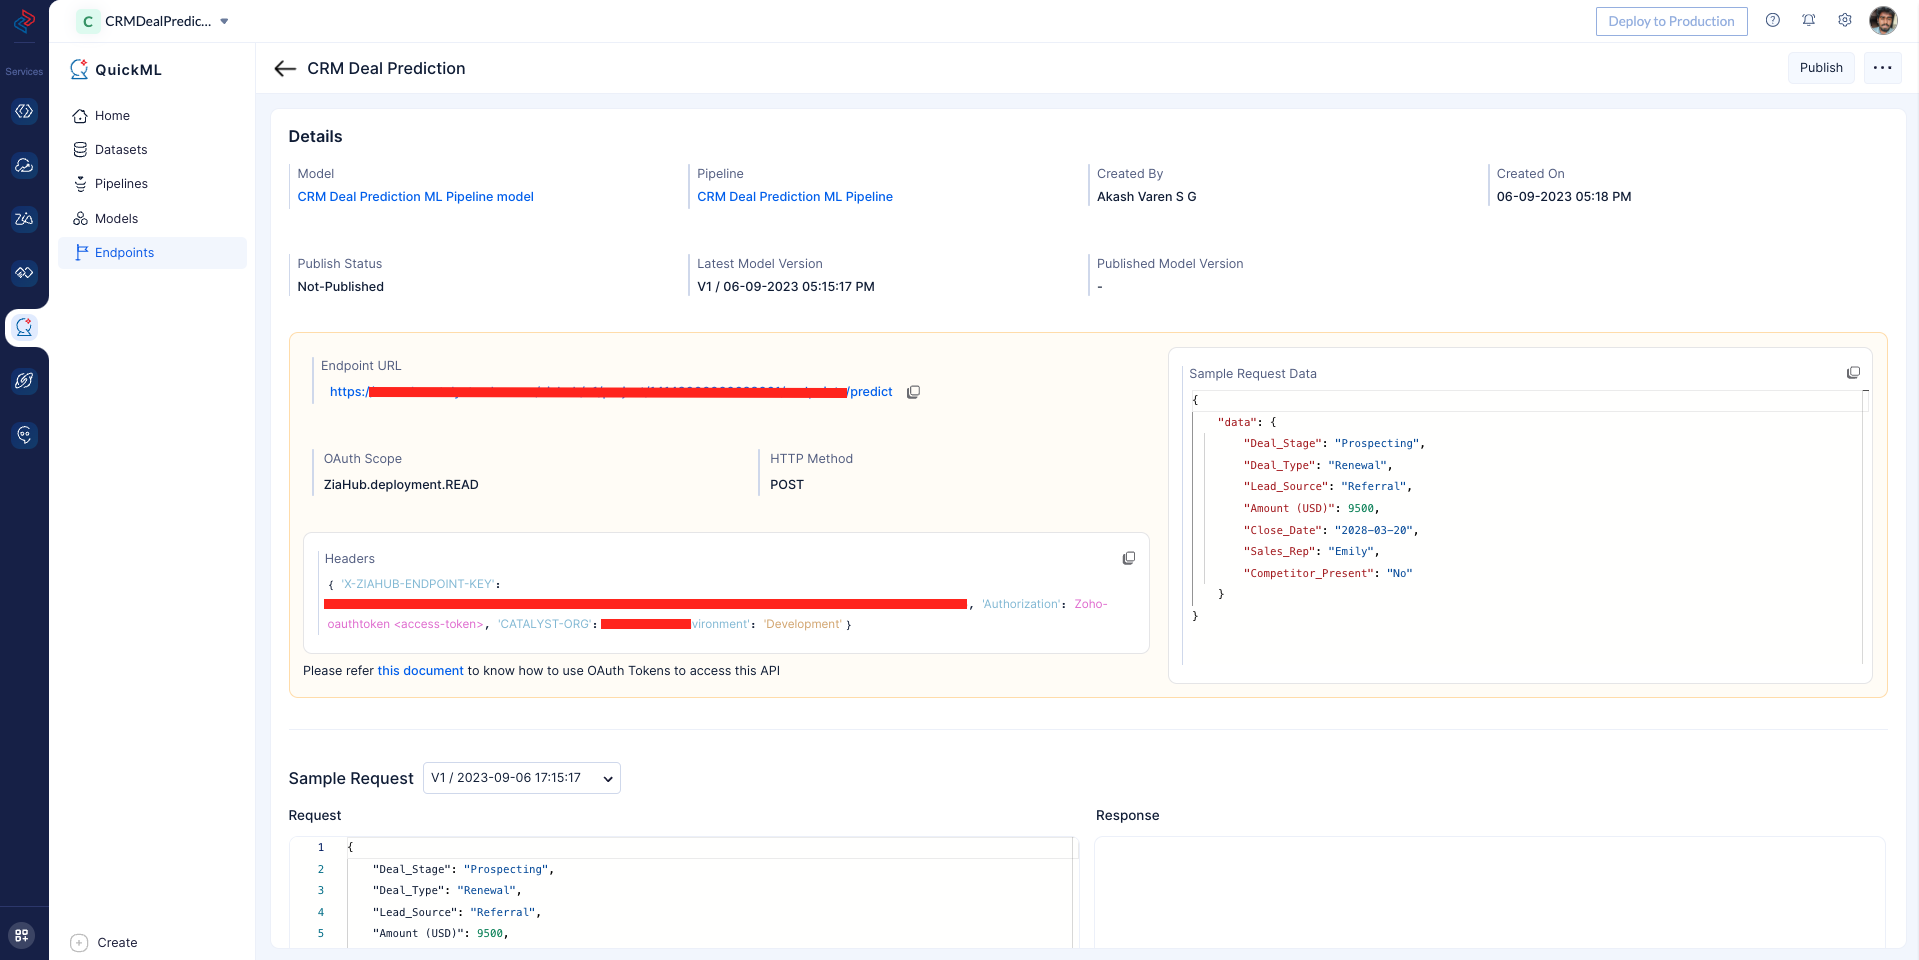1919x960 pixels.
Task: Open the Cloud Scale service icon
Action: [24, 165]
